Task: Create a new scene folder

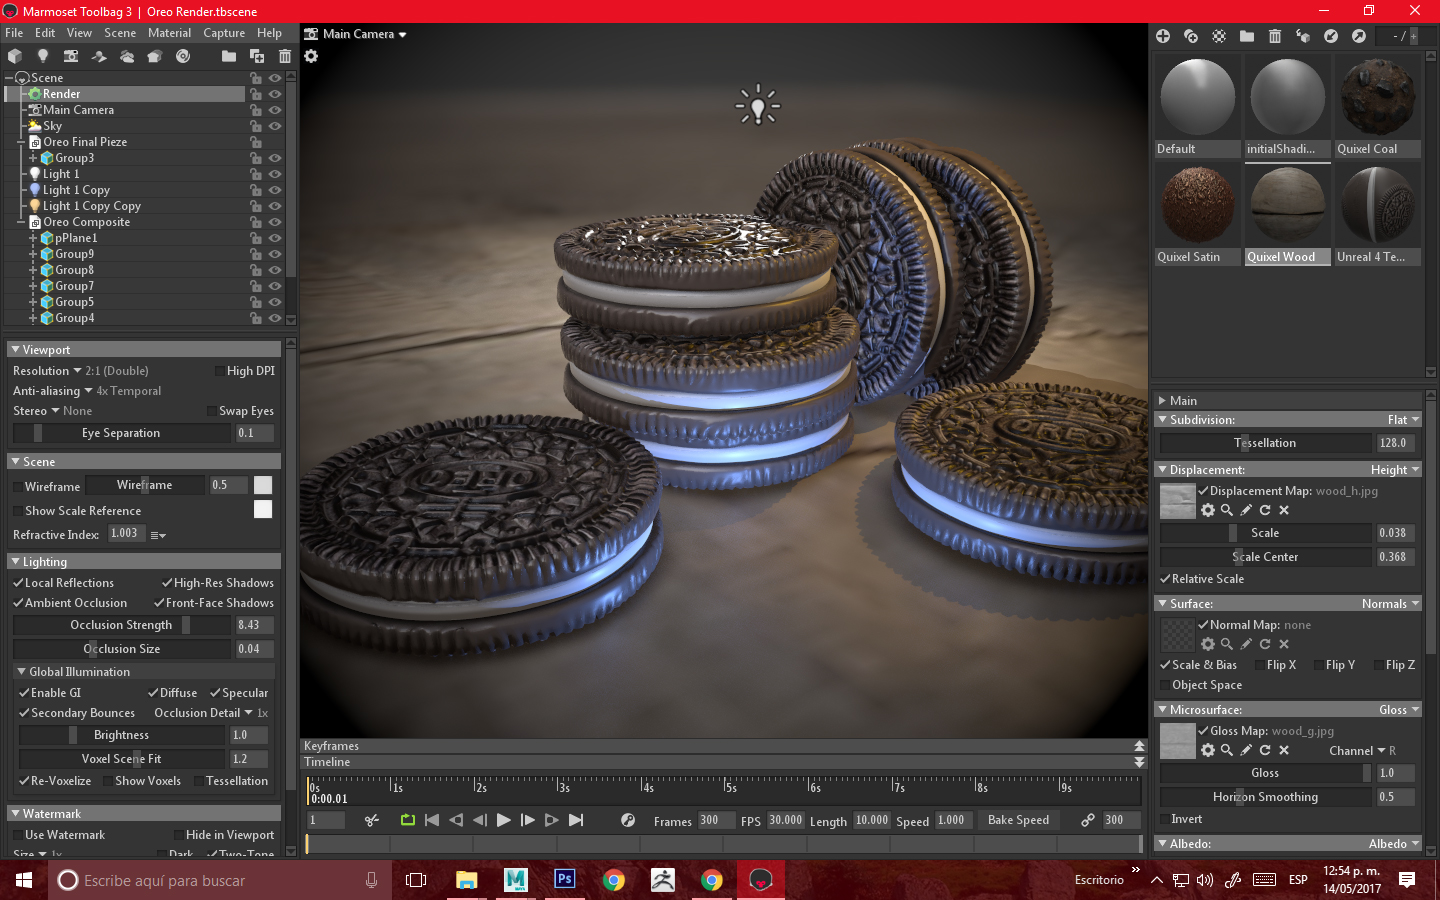Action: click(229, 56)
